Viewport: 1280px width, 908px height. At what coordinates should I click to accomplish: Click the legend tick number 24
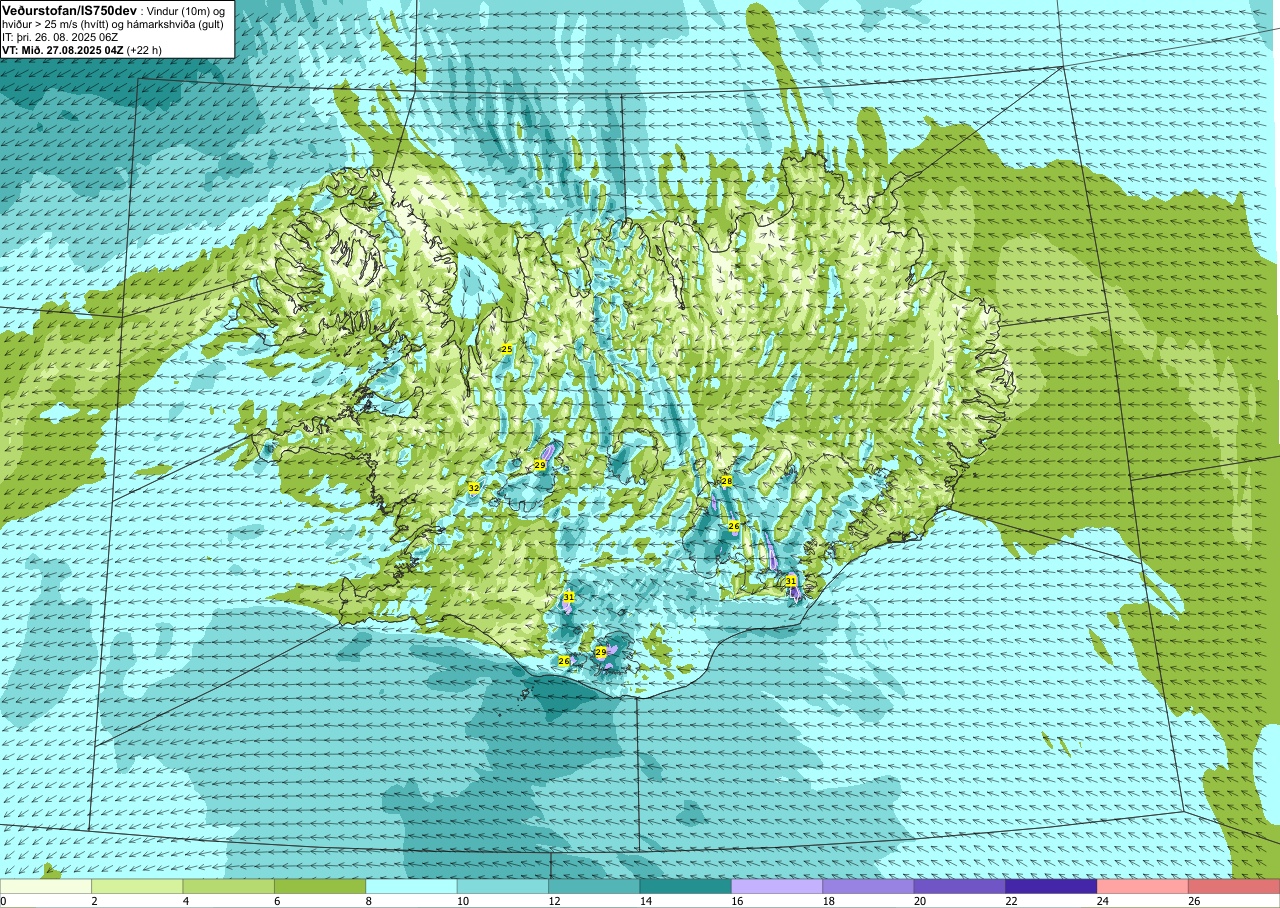pos(1103,901)
